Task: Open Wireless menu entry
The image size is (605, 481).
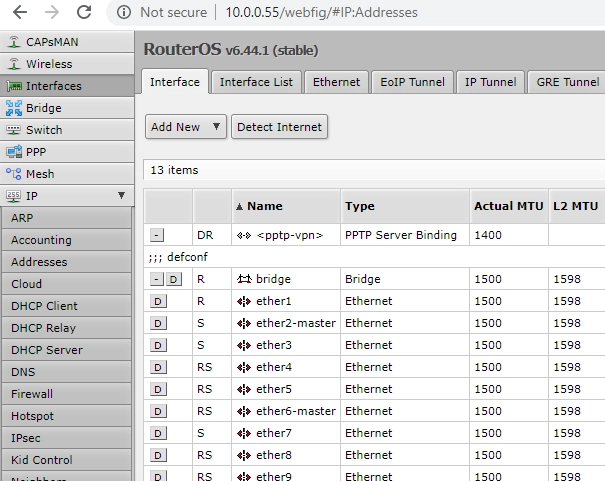Action: [67, 64]
